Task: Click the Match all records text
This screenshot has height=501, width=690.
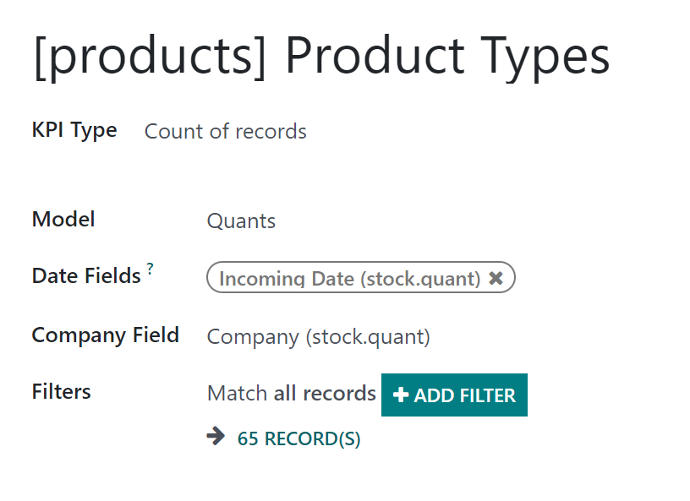Action: tap(291, 393)
